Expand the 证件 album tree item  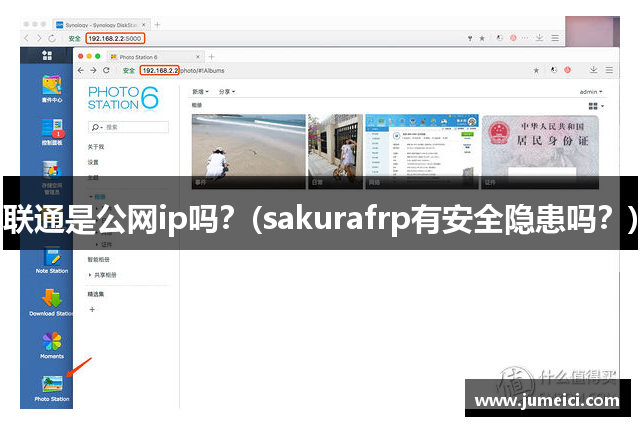(96, 244)
